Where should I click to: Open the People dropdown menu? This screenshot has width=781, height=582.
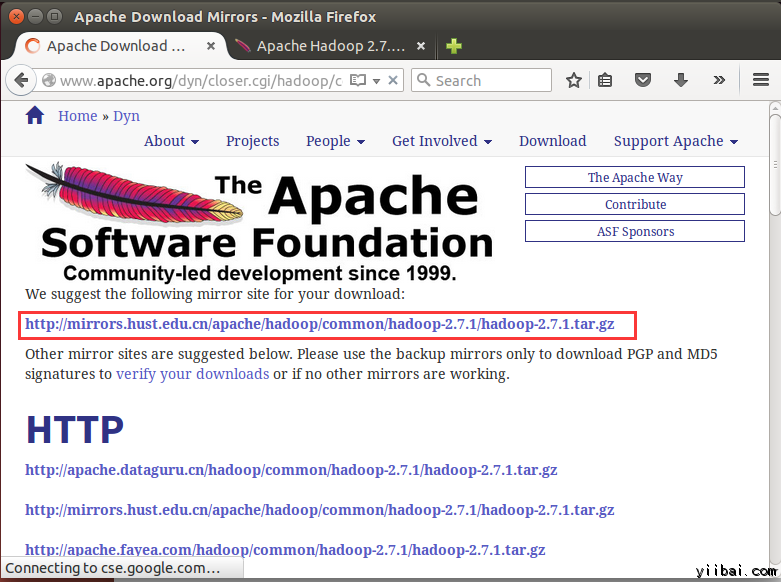point(335,141)
